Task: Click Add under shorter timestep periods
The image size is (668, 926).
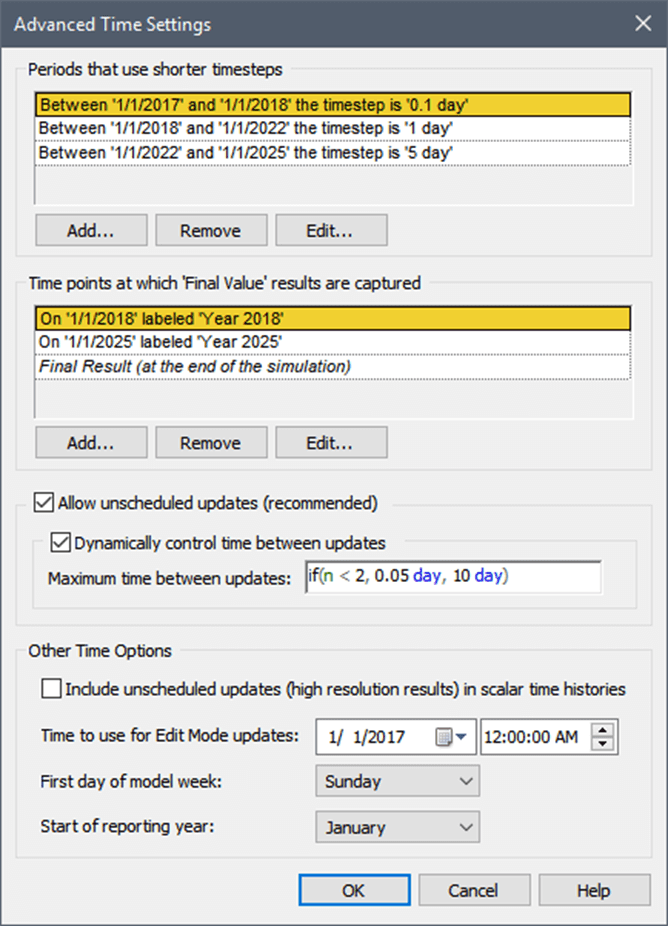Action: [x=91, y=230]
